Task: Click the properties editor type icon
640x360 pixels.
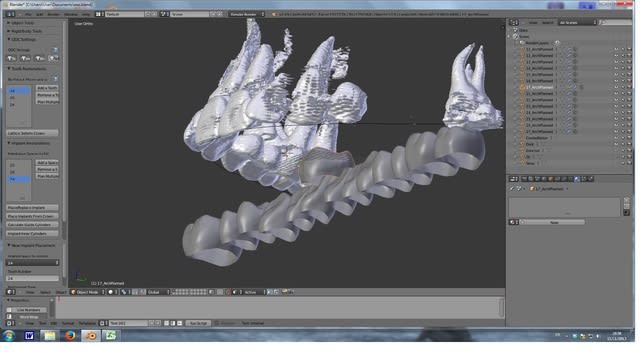Action: 513,179
